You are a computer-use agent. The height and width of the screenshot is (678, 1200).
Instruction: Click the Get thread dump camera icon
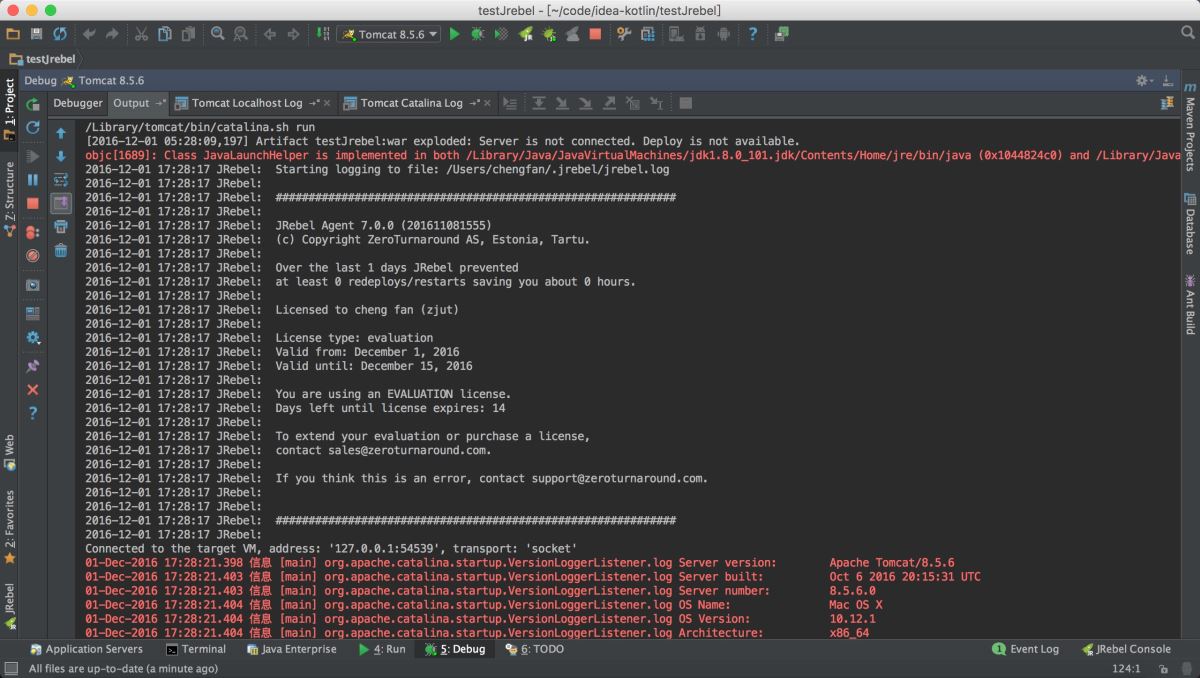click(x=32, y=285)
